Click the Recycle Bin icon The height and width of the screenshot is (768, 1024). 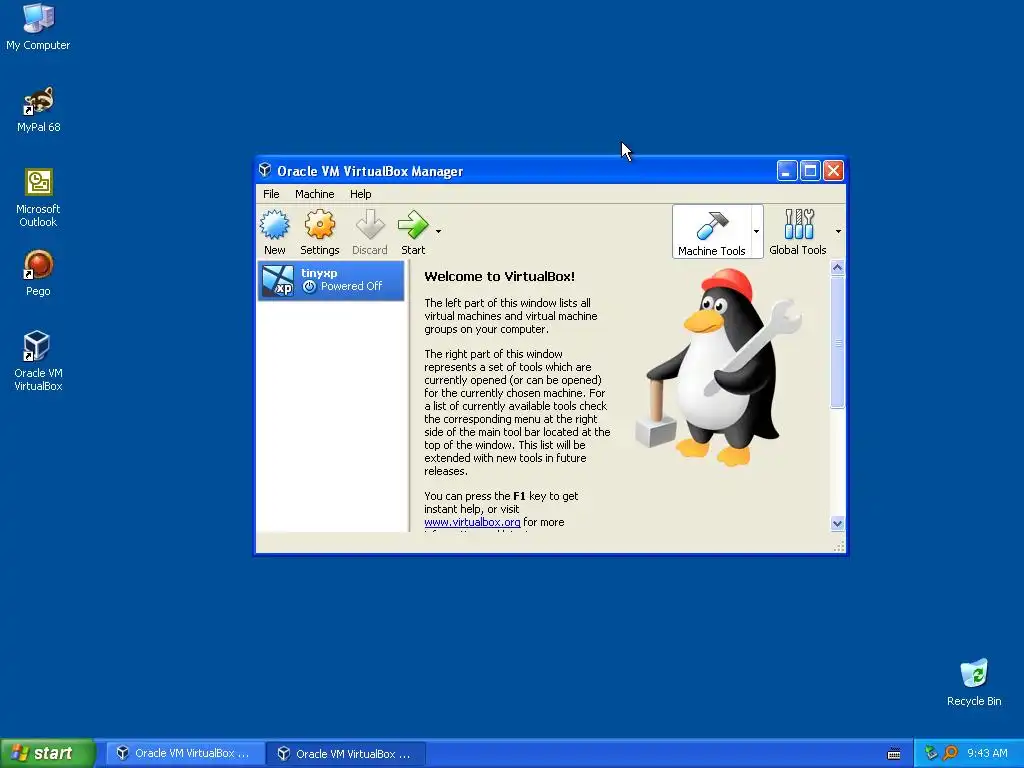(974, 682)
